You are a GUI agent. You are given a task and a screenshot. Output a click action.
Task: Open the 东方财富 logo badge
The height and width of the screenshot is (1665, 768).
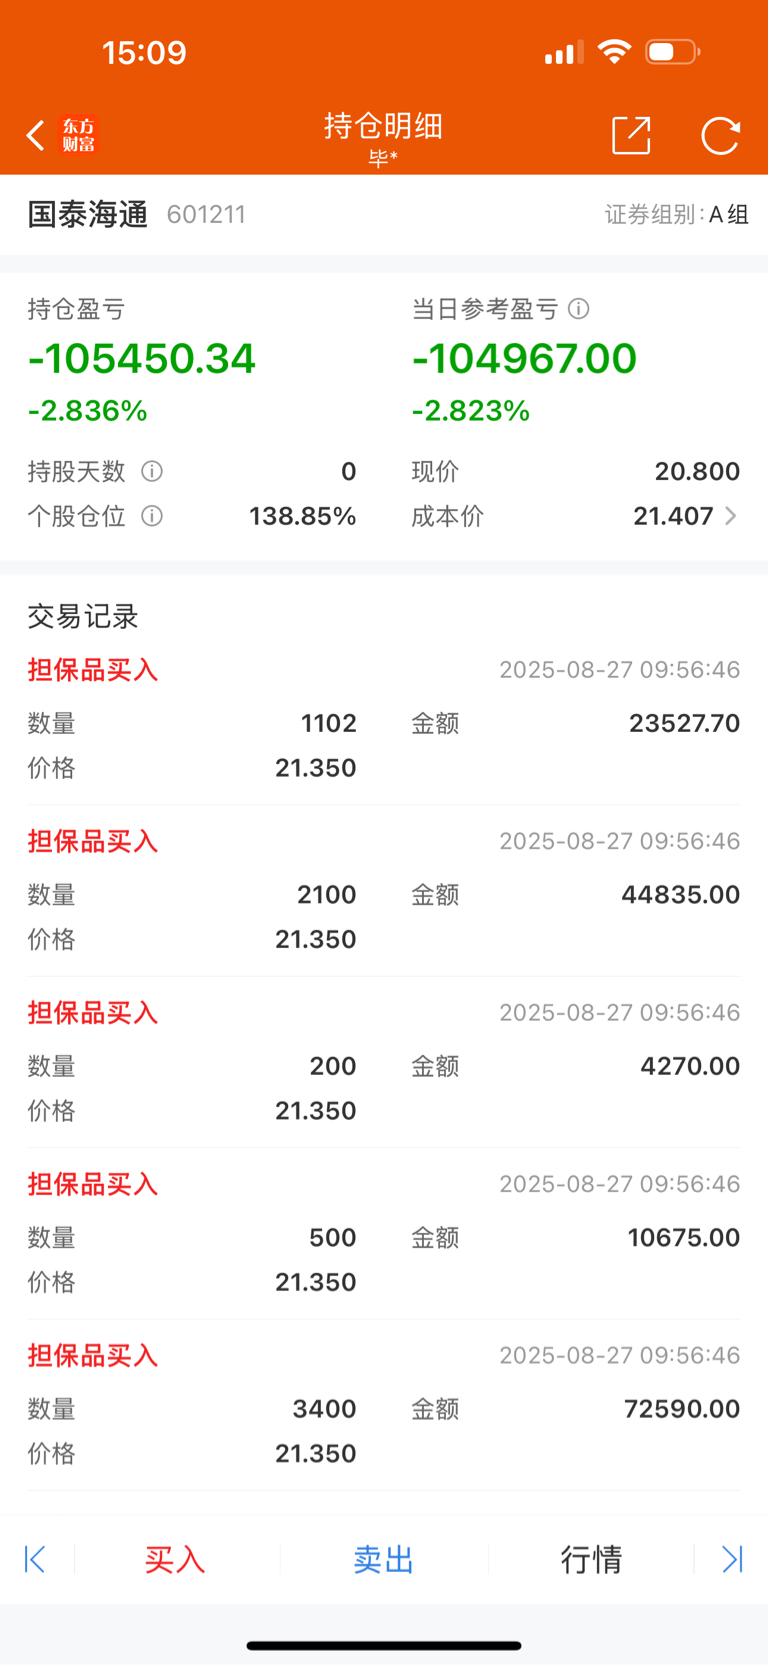click(79, 135)
